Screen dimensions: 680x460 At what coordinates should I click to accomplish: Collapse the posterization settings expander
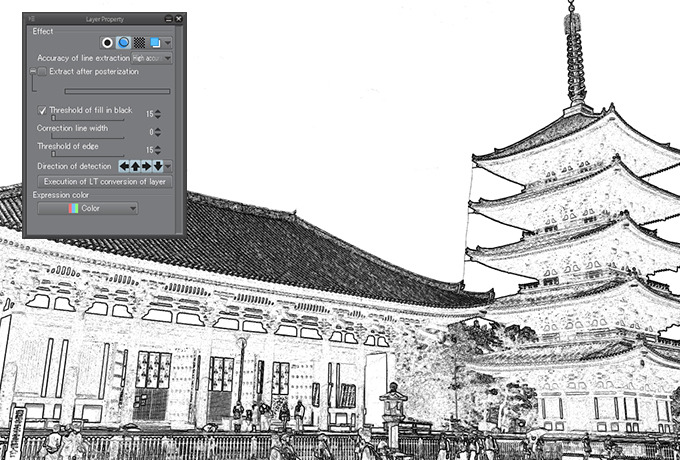click(33, 71)
